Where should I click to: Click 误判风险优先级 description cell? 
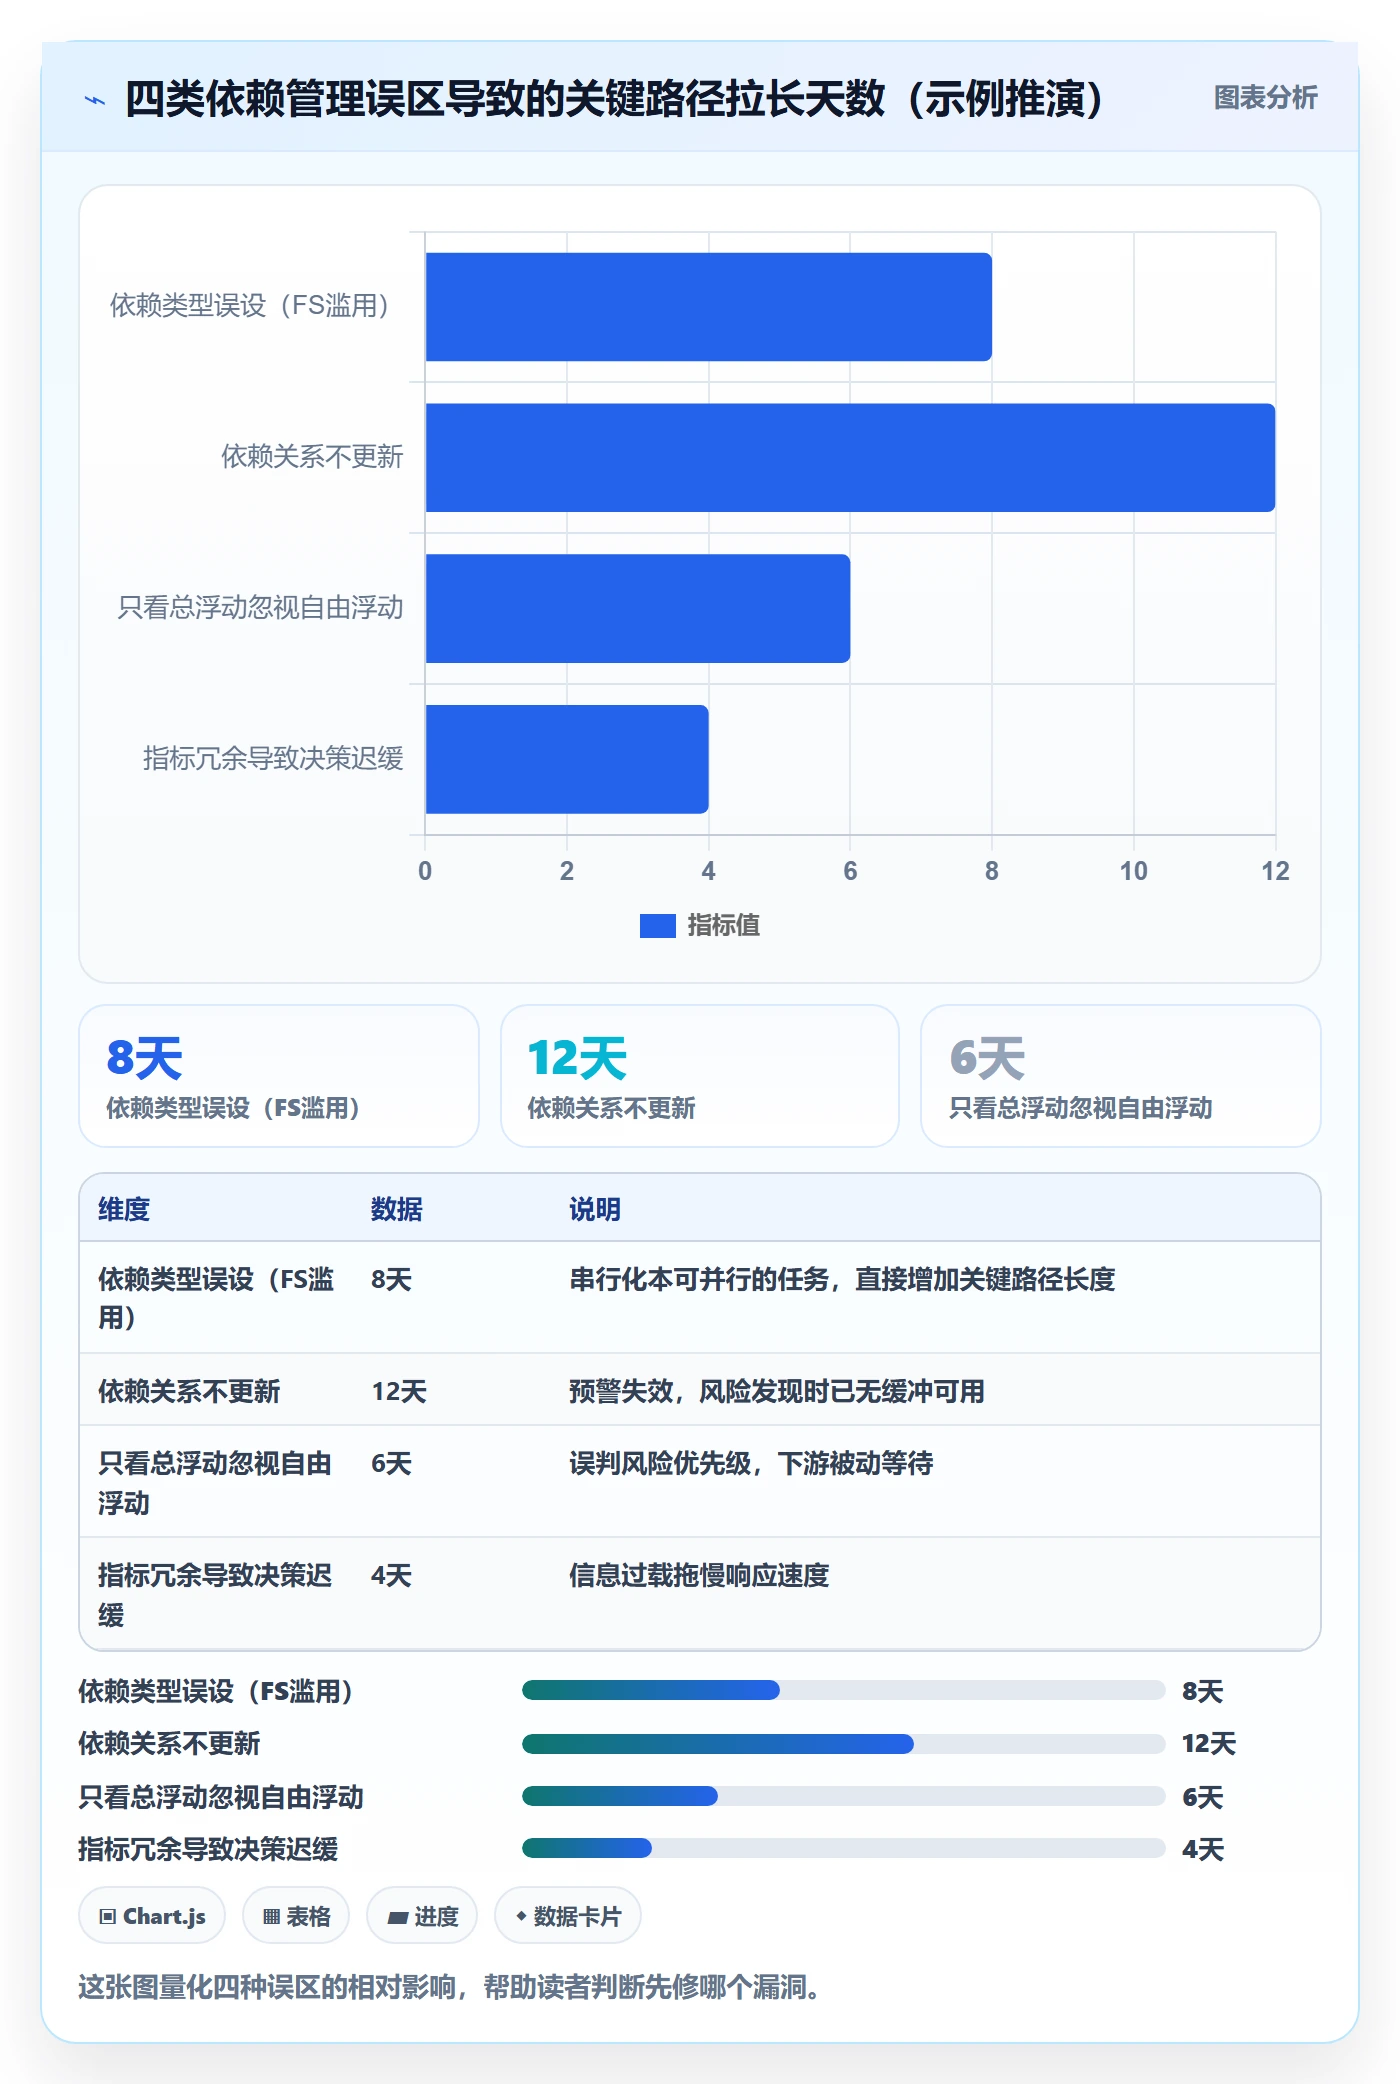click(751, 1464)
